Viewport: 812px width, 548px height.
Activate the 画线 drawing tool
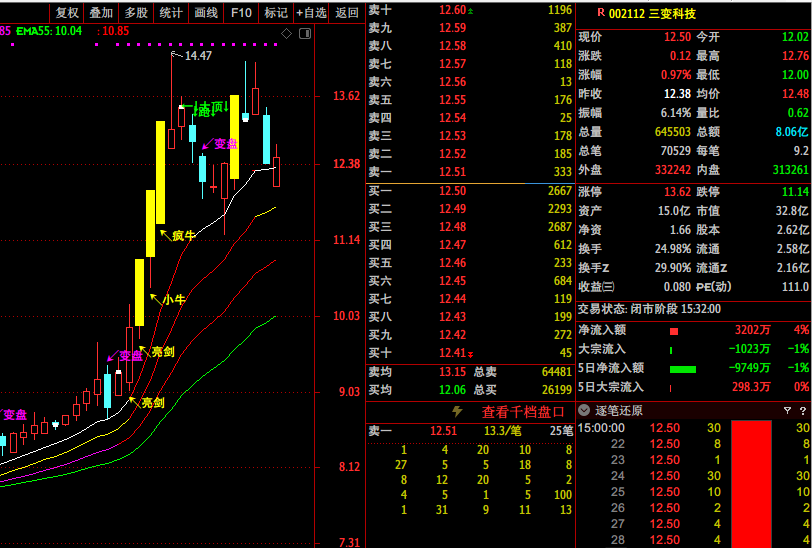[x=206, y=13]
